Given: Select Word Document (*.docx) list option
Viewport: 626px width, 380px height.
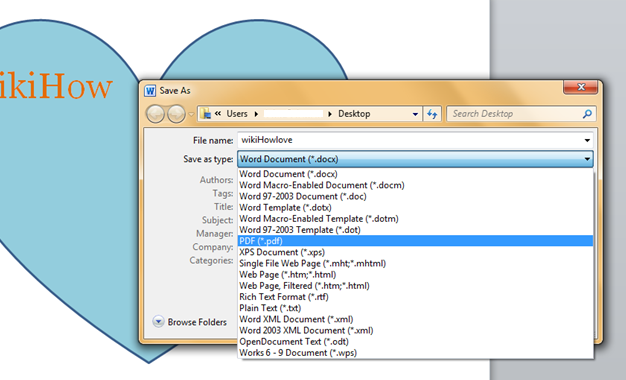Looking at the screenshot, I should pyautogui.click(x=415, y=174).
